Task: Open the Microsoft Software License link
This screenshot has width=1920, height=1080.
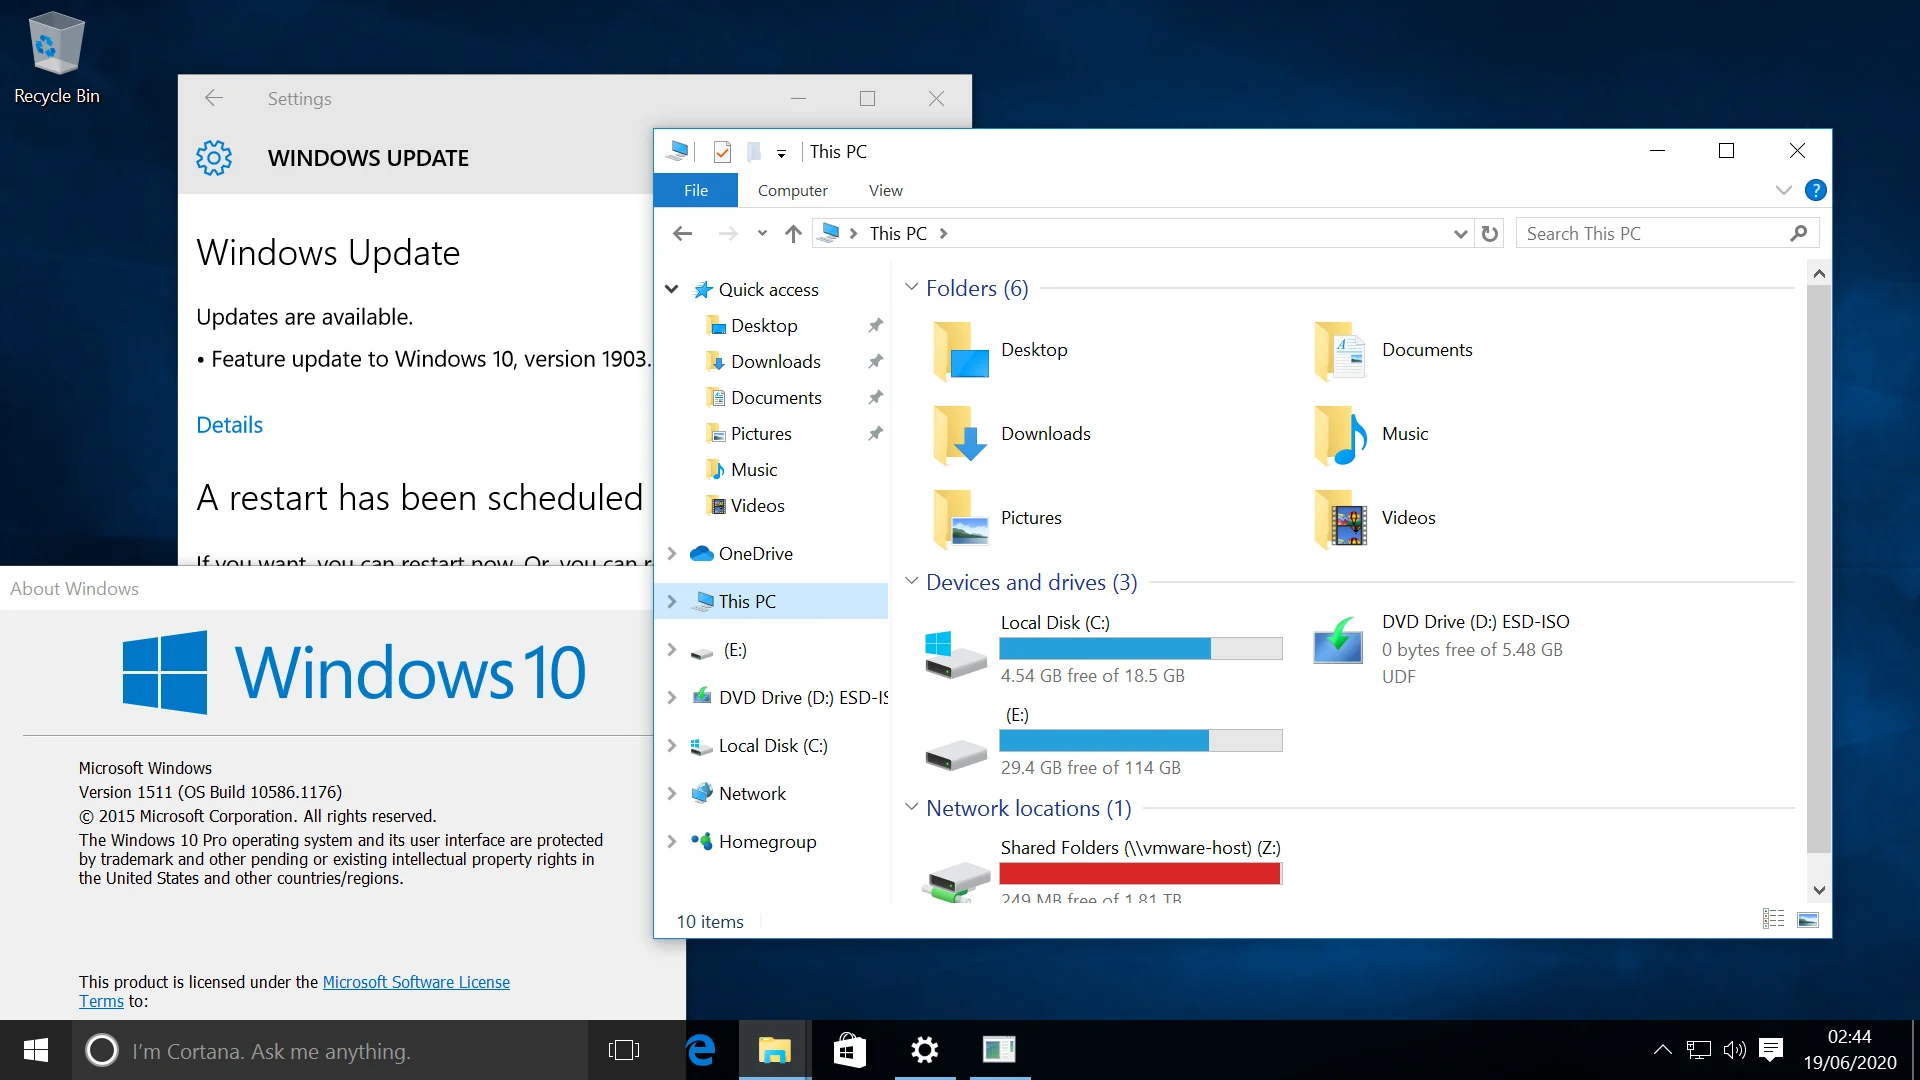Action: coord(416,982)
